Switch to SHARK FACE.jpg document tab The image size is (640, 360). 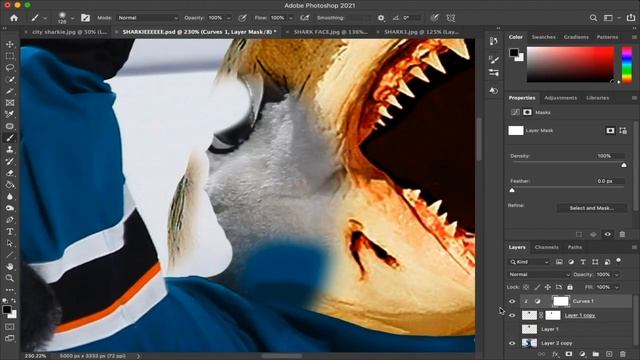330,32
